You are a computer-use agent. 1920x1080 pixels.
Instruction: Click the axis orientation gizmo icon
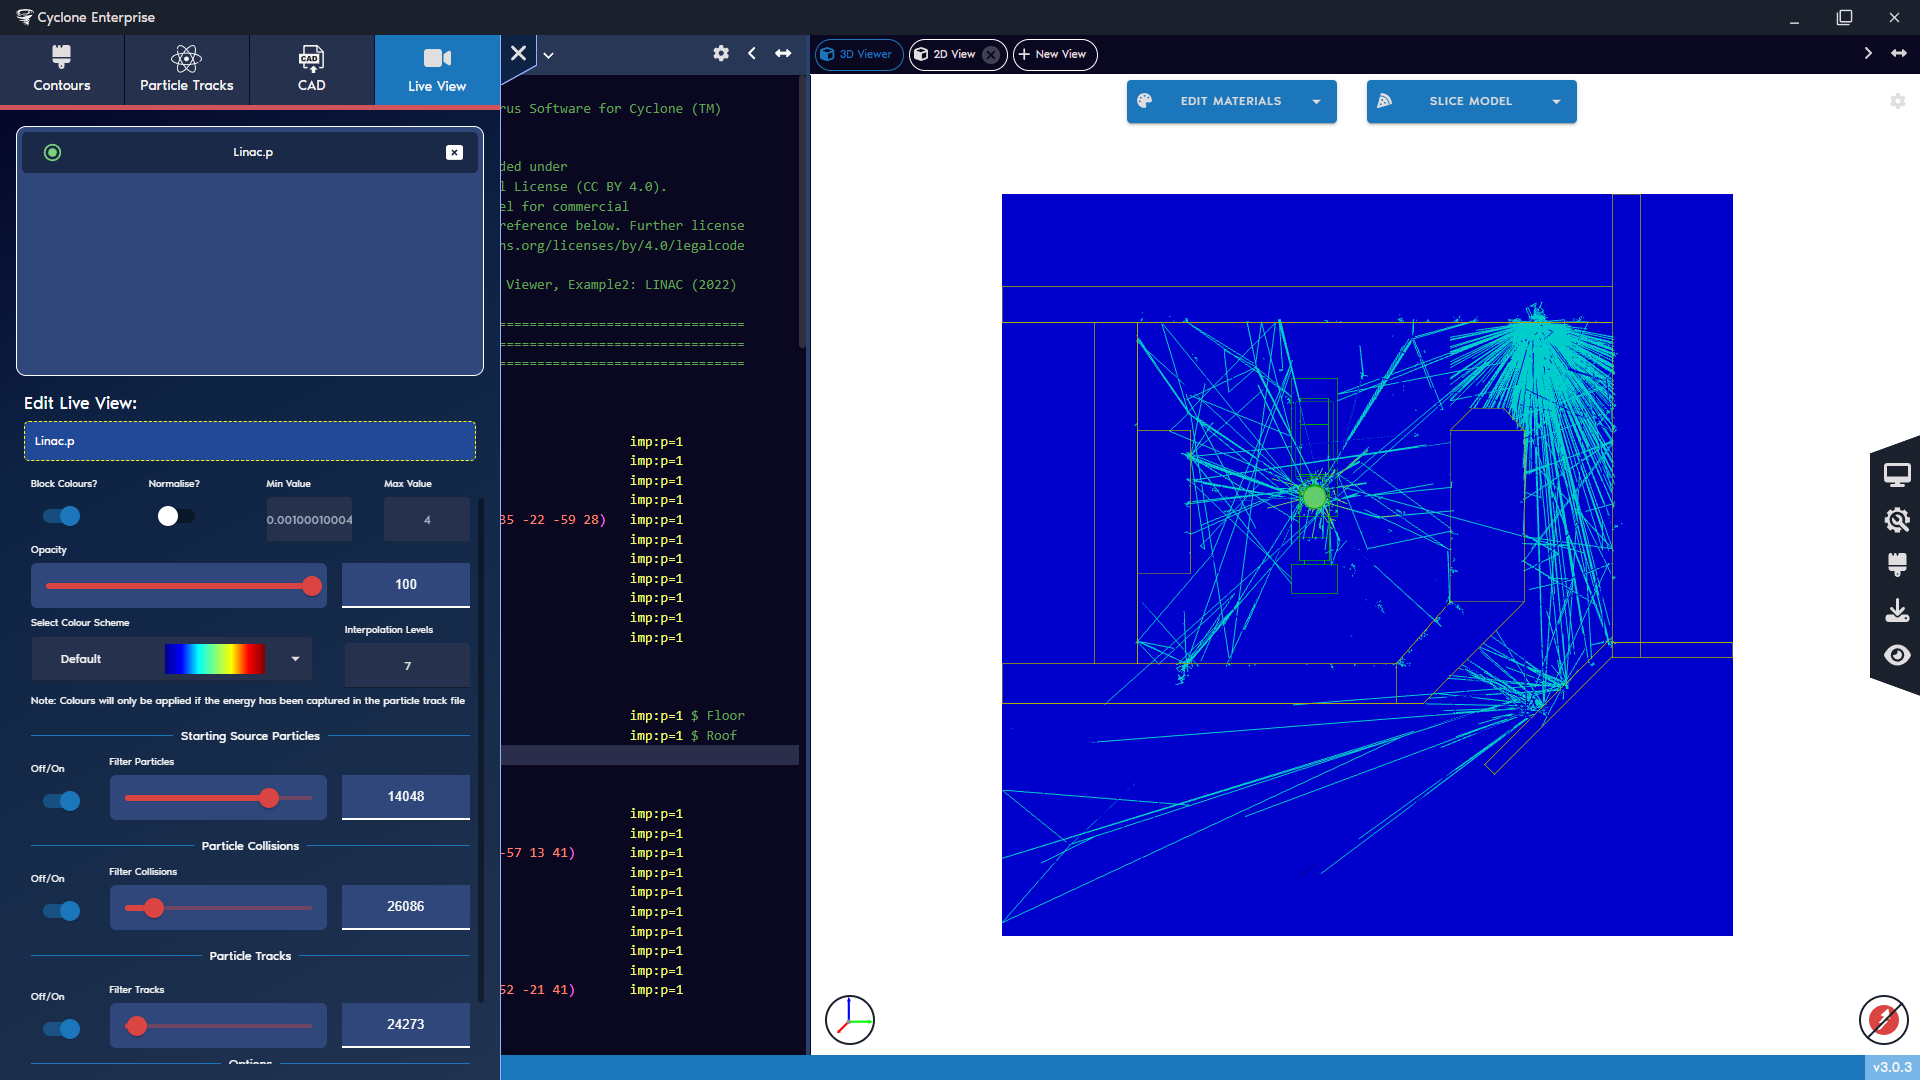(x=849, y=1020)
